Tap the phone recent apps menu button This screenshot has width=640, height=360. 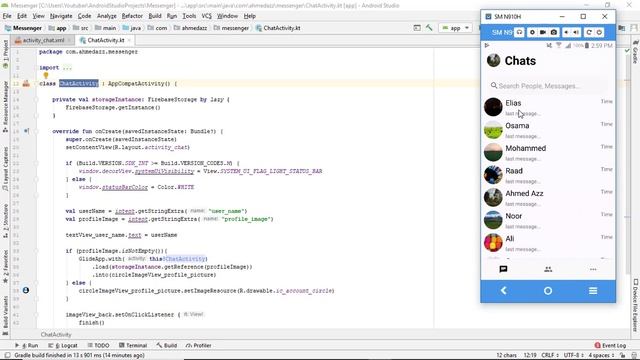coord(593,291)
